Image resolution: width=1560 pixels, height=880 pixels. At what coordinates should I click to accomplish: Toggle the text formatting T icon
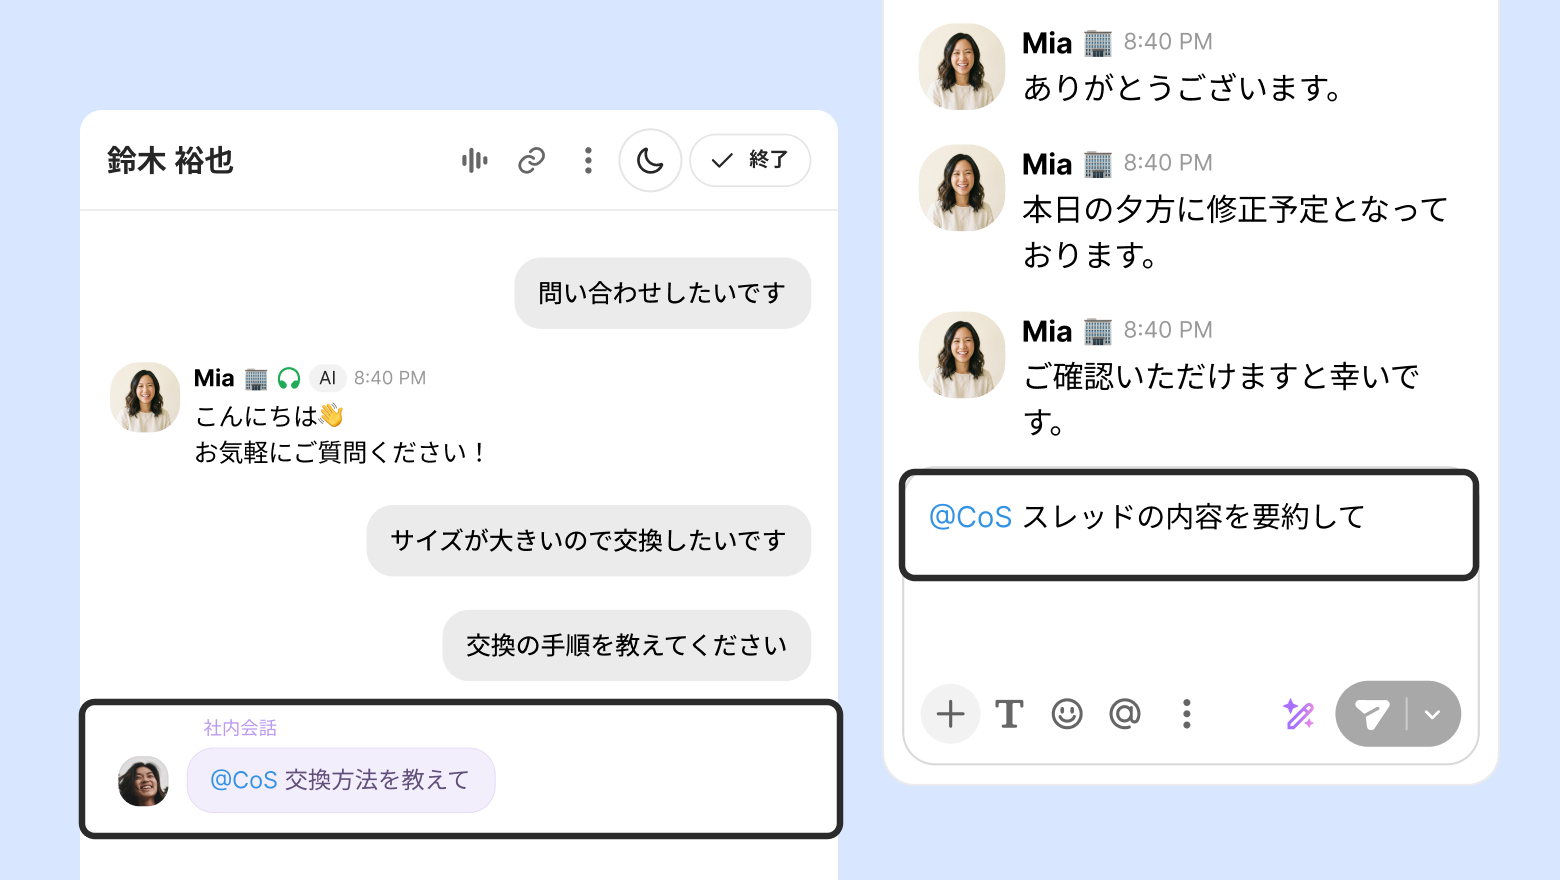click(1009, 714)
